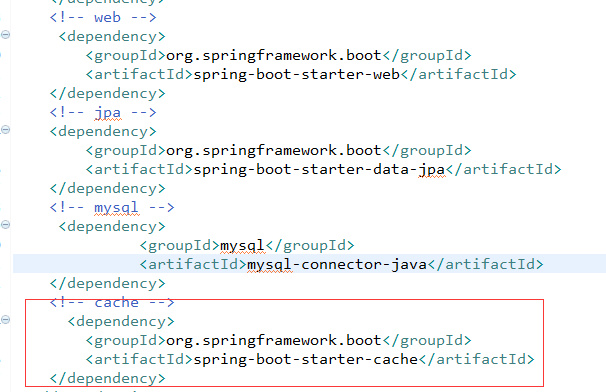The width and height of the screenshot is (606, 392).
Task: Collapse the web dependency fold toggle
Action: coord(5,35)
